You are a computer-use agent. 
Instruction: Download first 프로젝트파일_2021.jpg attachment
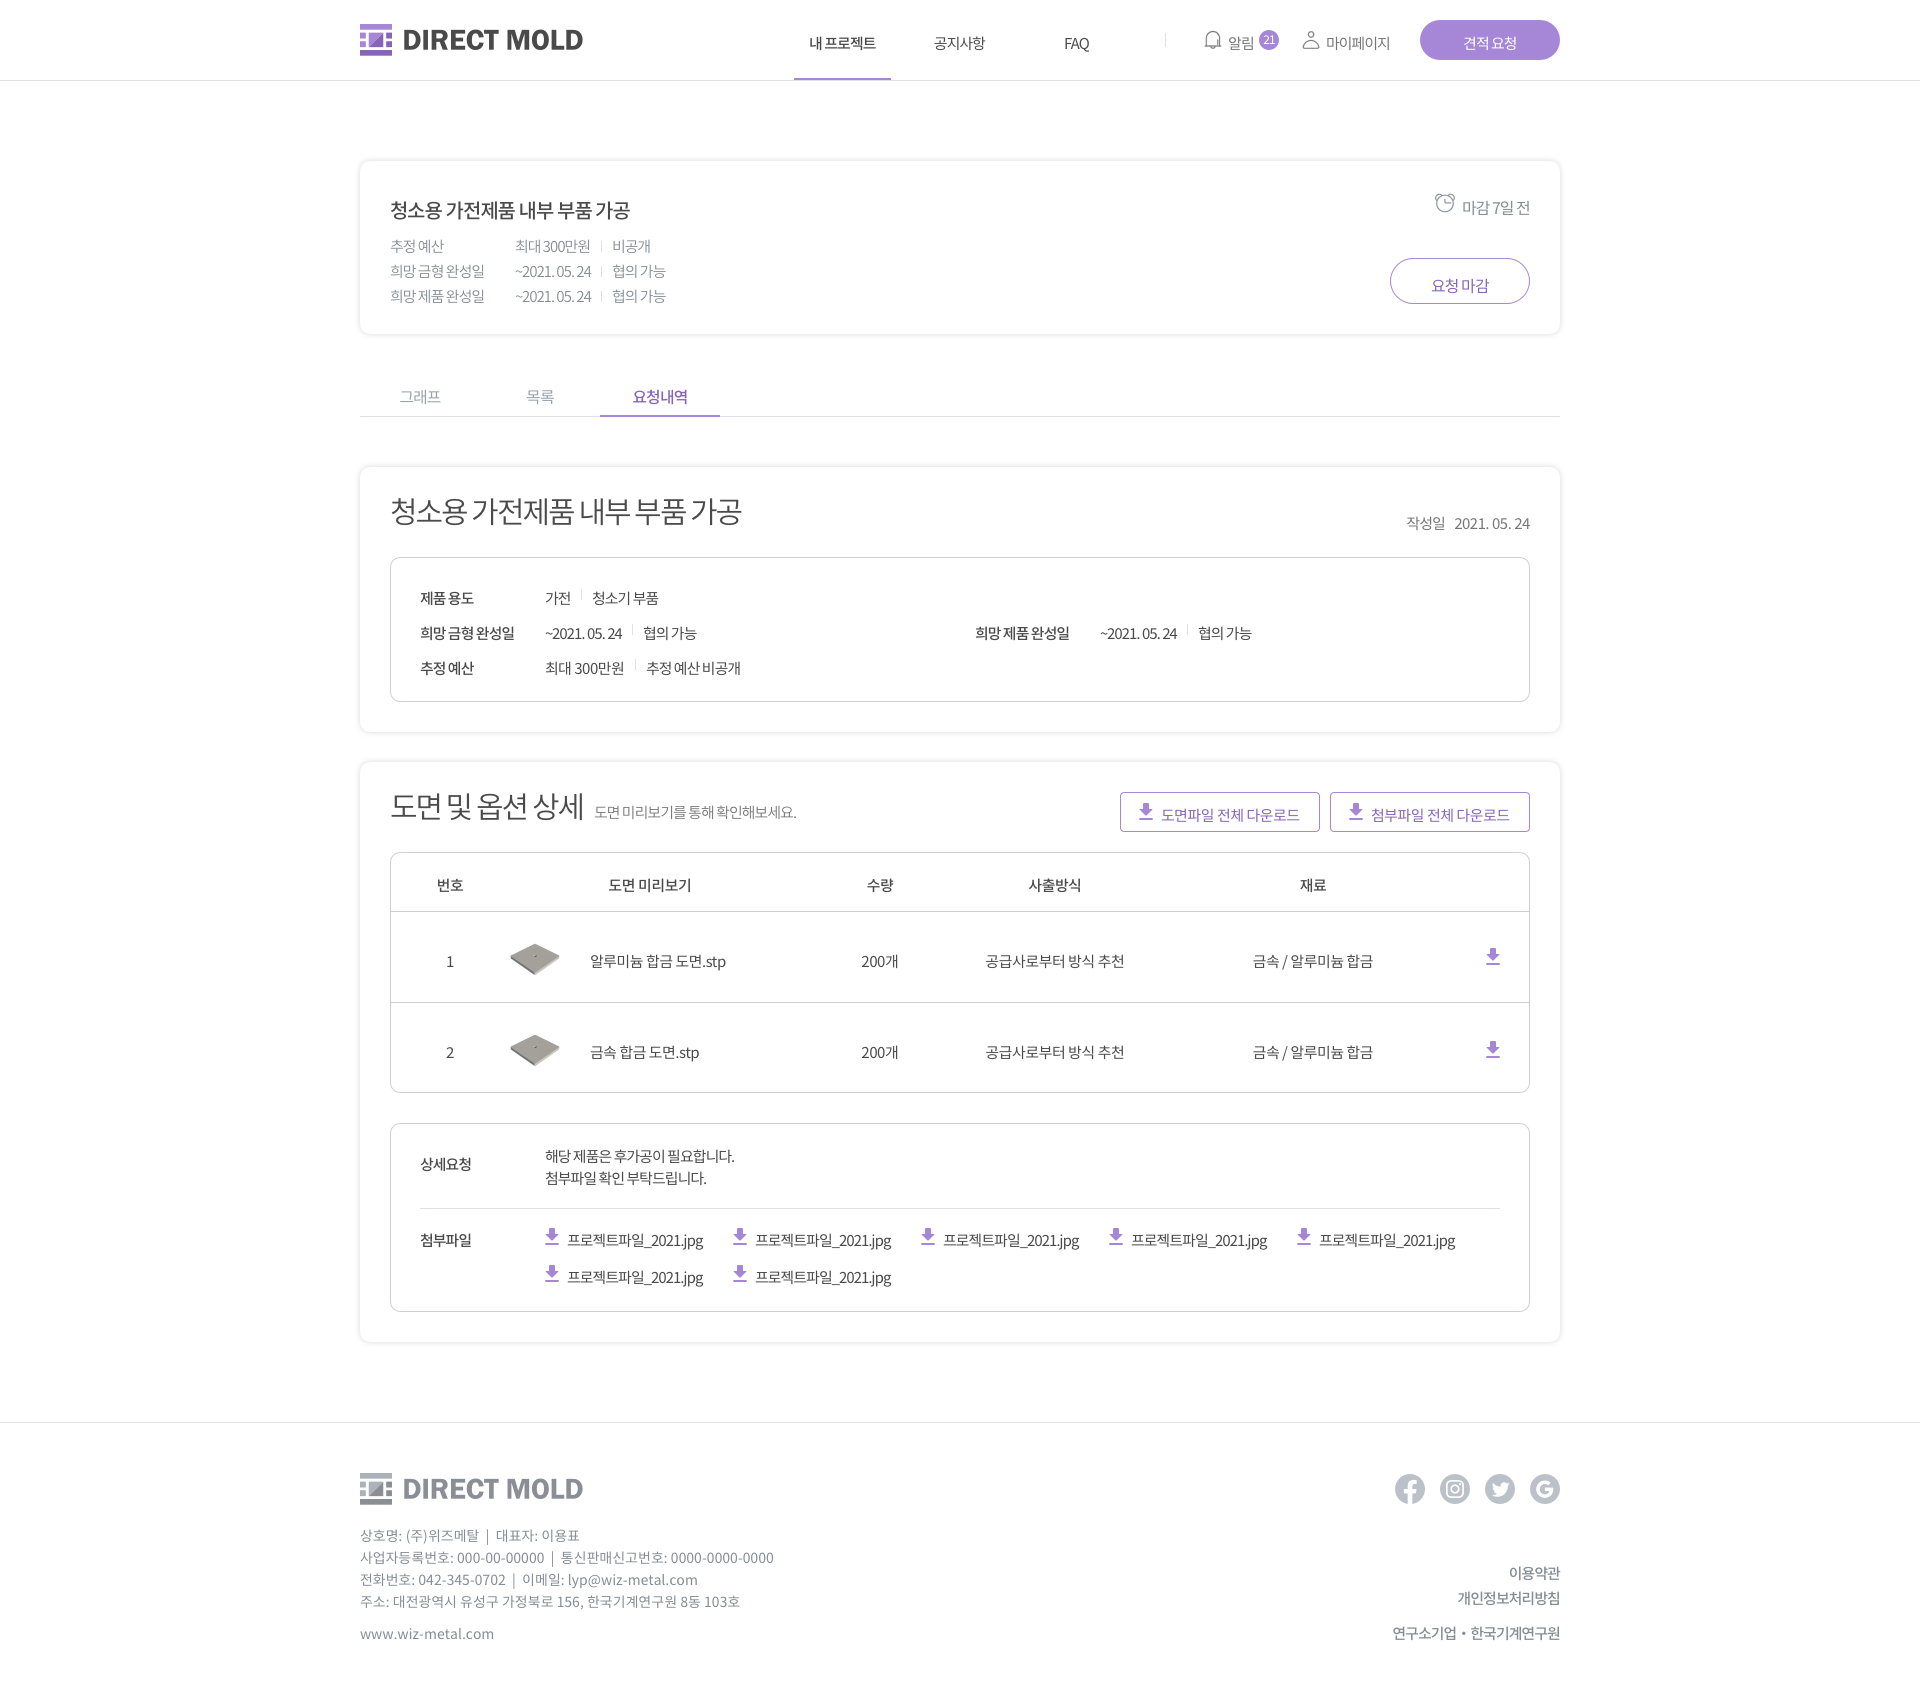coord(625,1240)
